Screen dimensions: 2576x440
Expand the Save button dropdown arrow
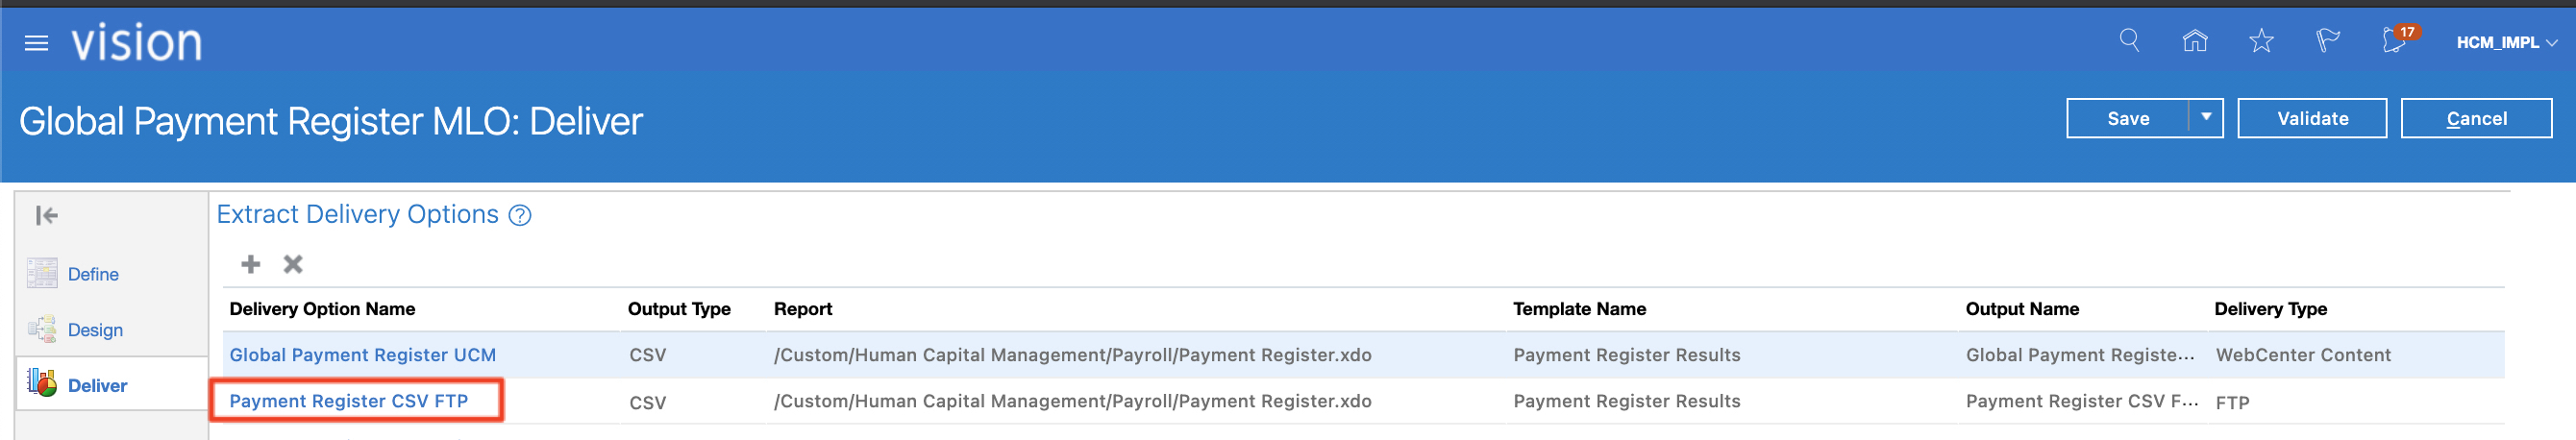[2205, 118]
